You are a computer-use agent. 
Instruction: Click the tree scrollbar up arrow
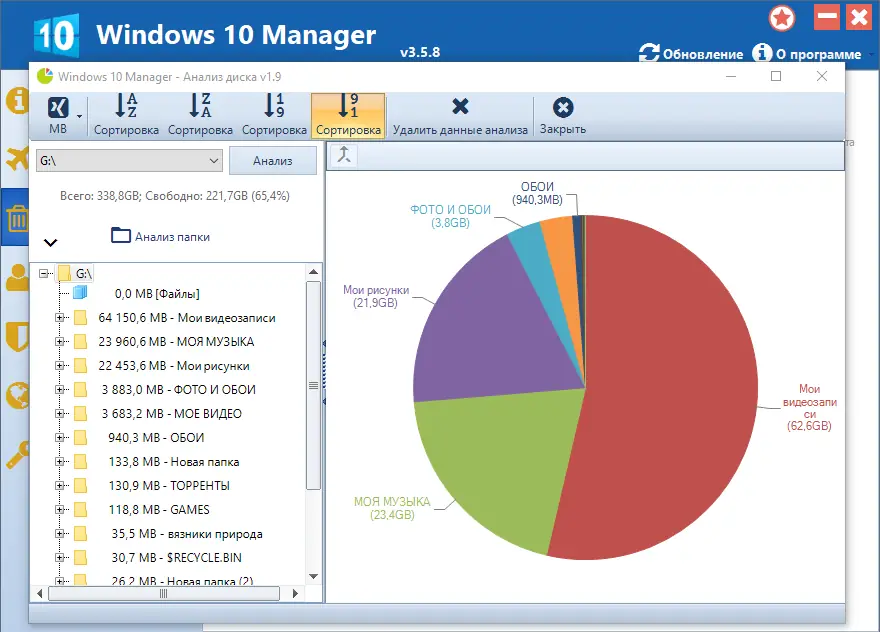[314, 272]
